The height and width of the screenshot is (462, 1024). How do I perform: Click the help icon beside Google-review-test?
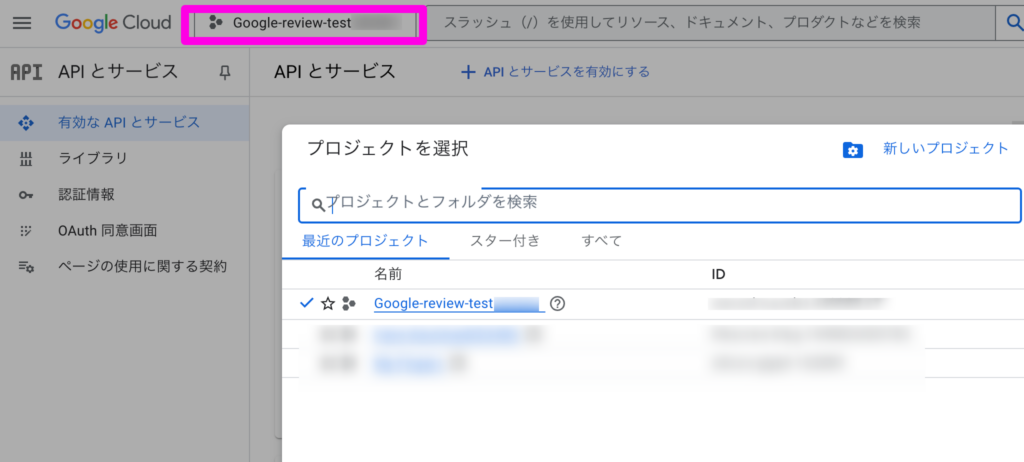pos(557,304)
